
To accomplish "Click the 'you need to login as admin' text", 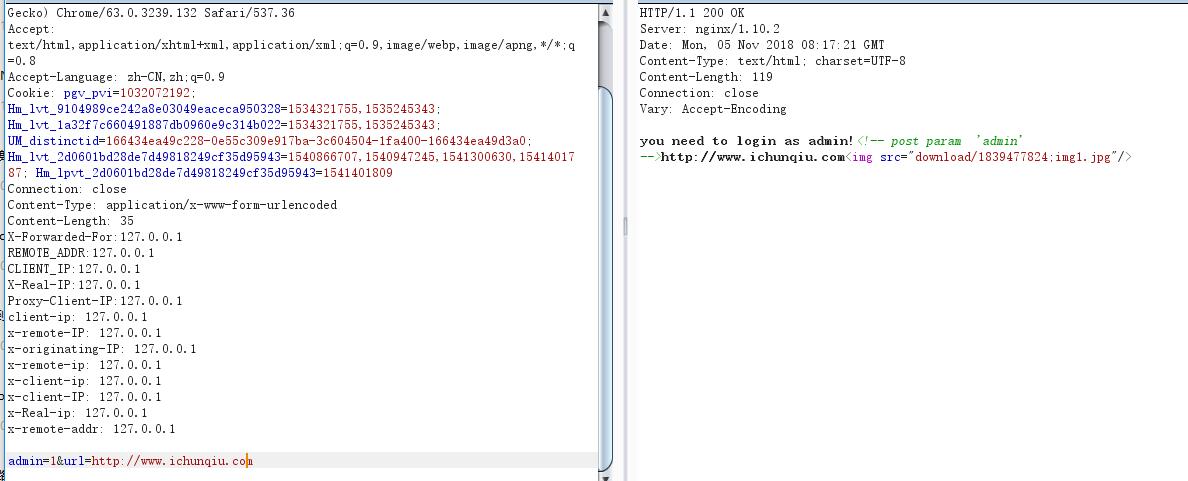I will (x=746, y=141).
